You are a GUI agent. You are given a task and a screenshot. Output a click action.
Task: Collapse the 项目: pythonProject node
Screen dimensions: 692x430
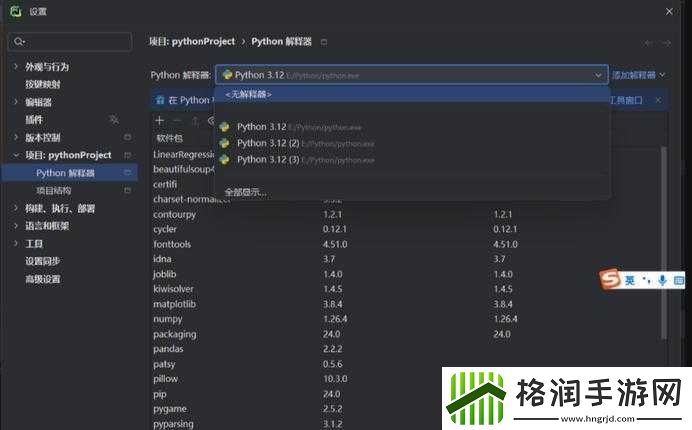coord(15,155)
